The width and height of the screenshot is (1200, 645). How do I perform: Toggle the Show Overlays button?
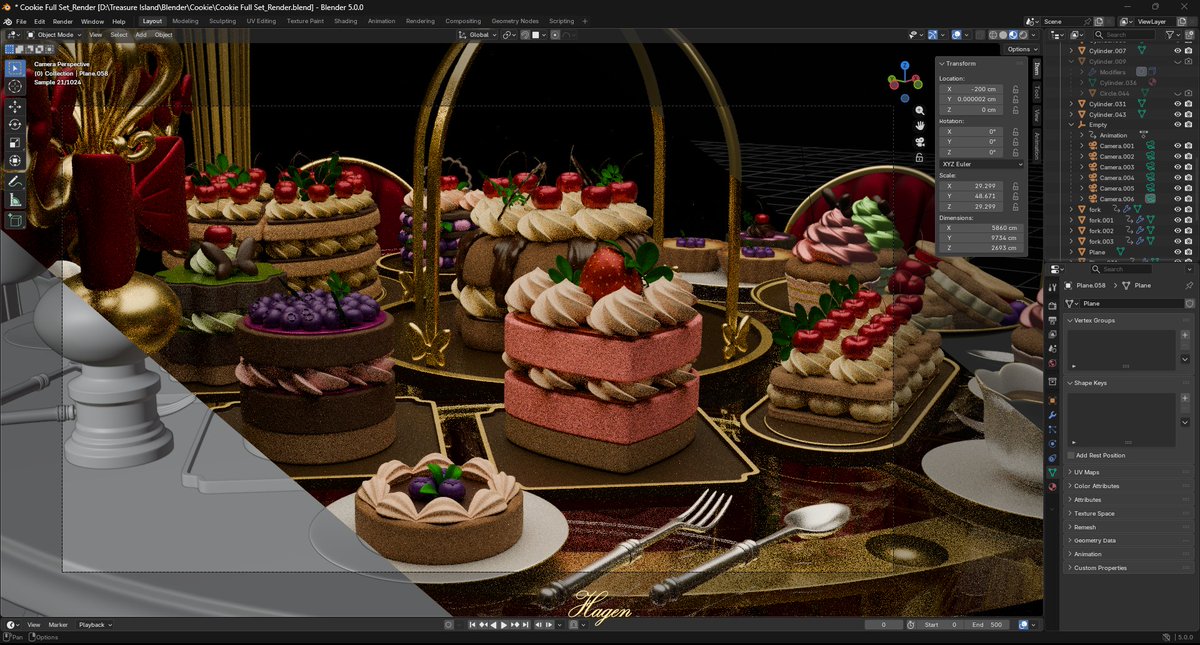(957, 35)
